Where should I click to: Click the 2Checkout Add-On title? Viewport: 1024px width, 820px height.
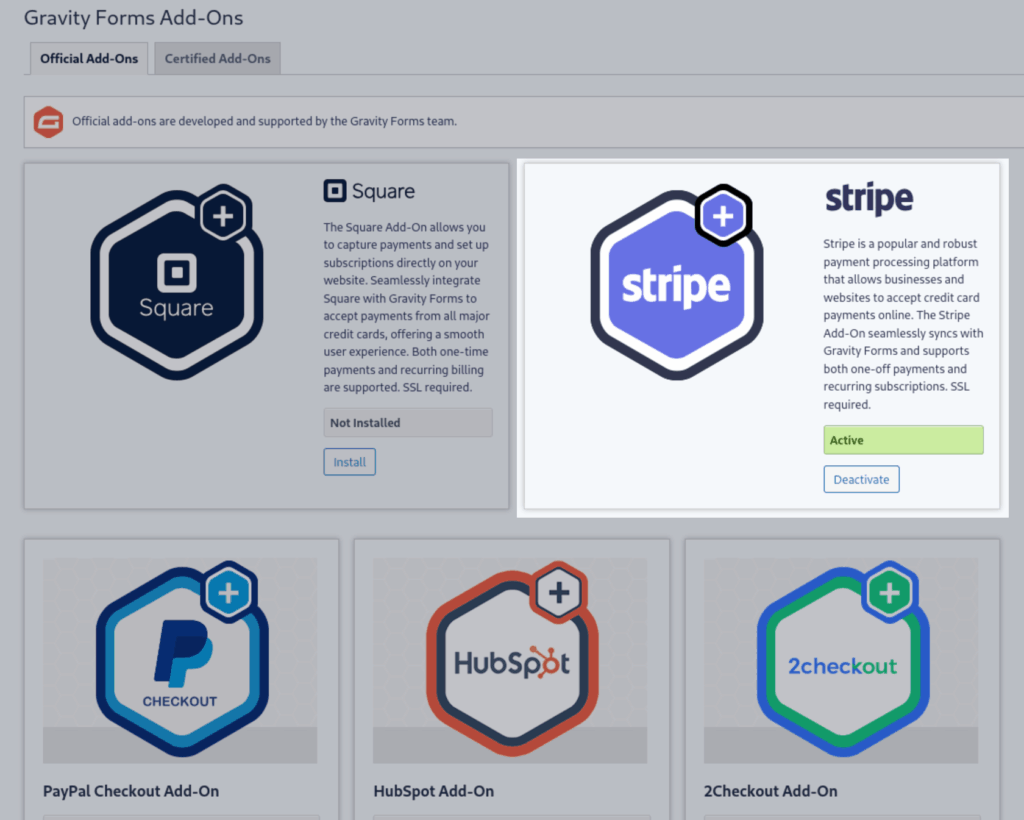(770, 791)
